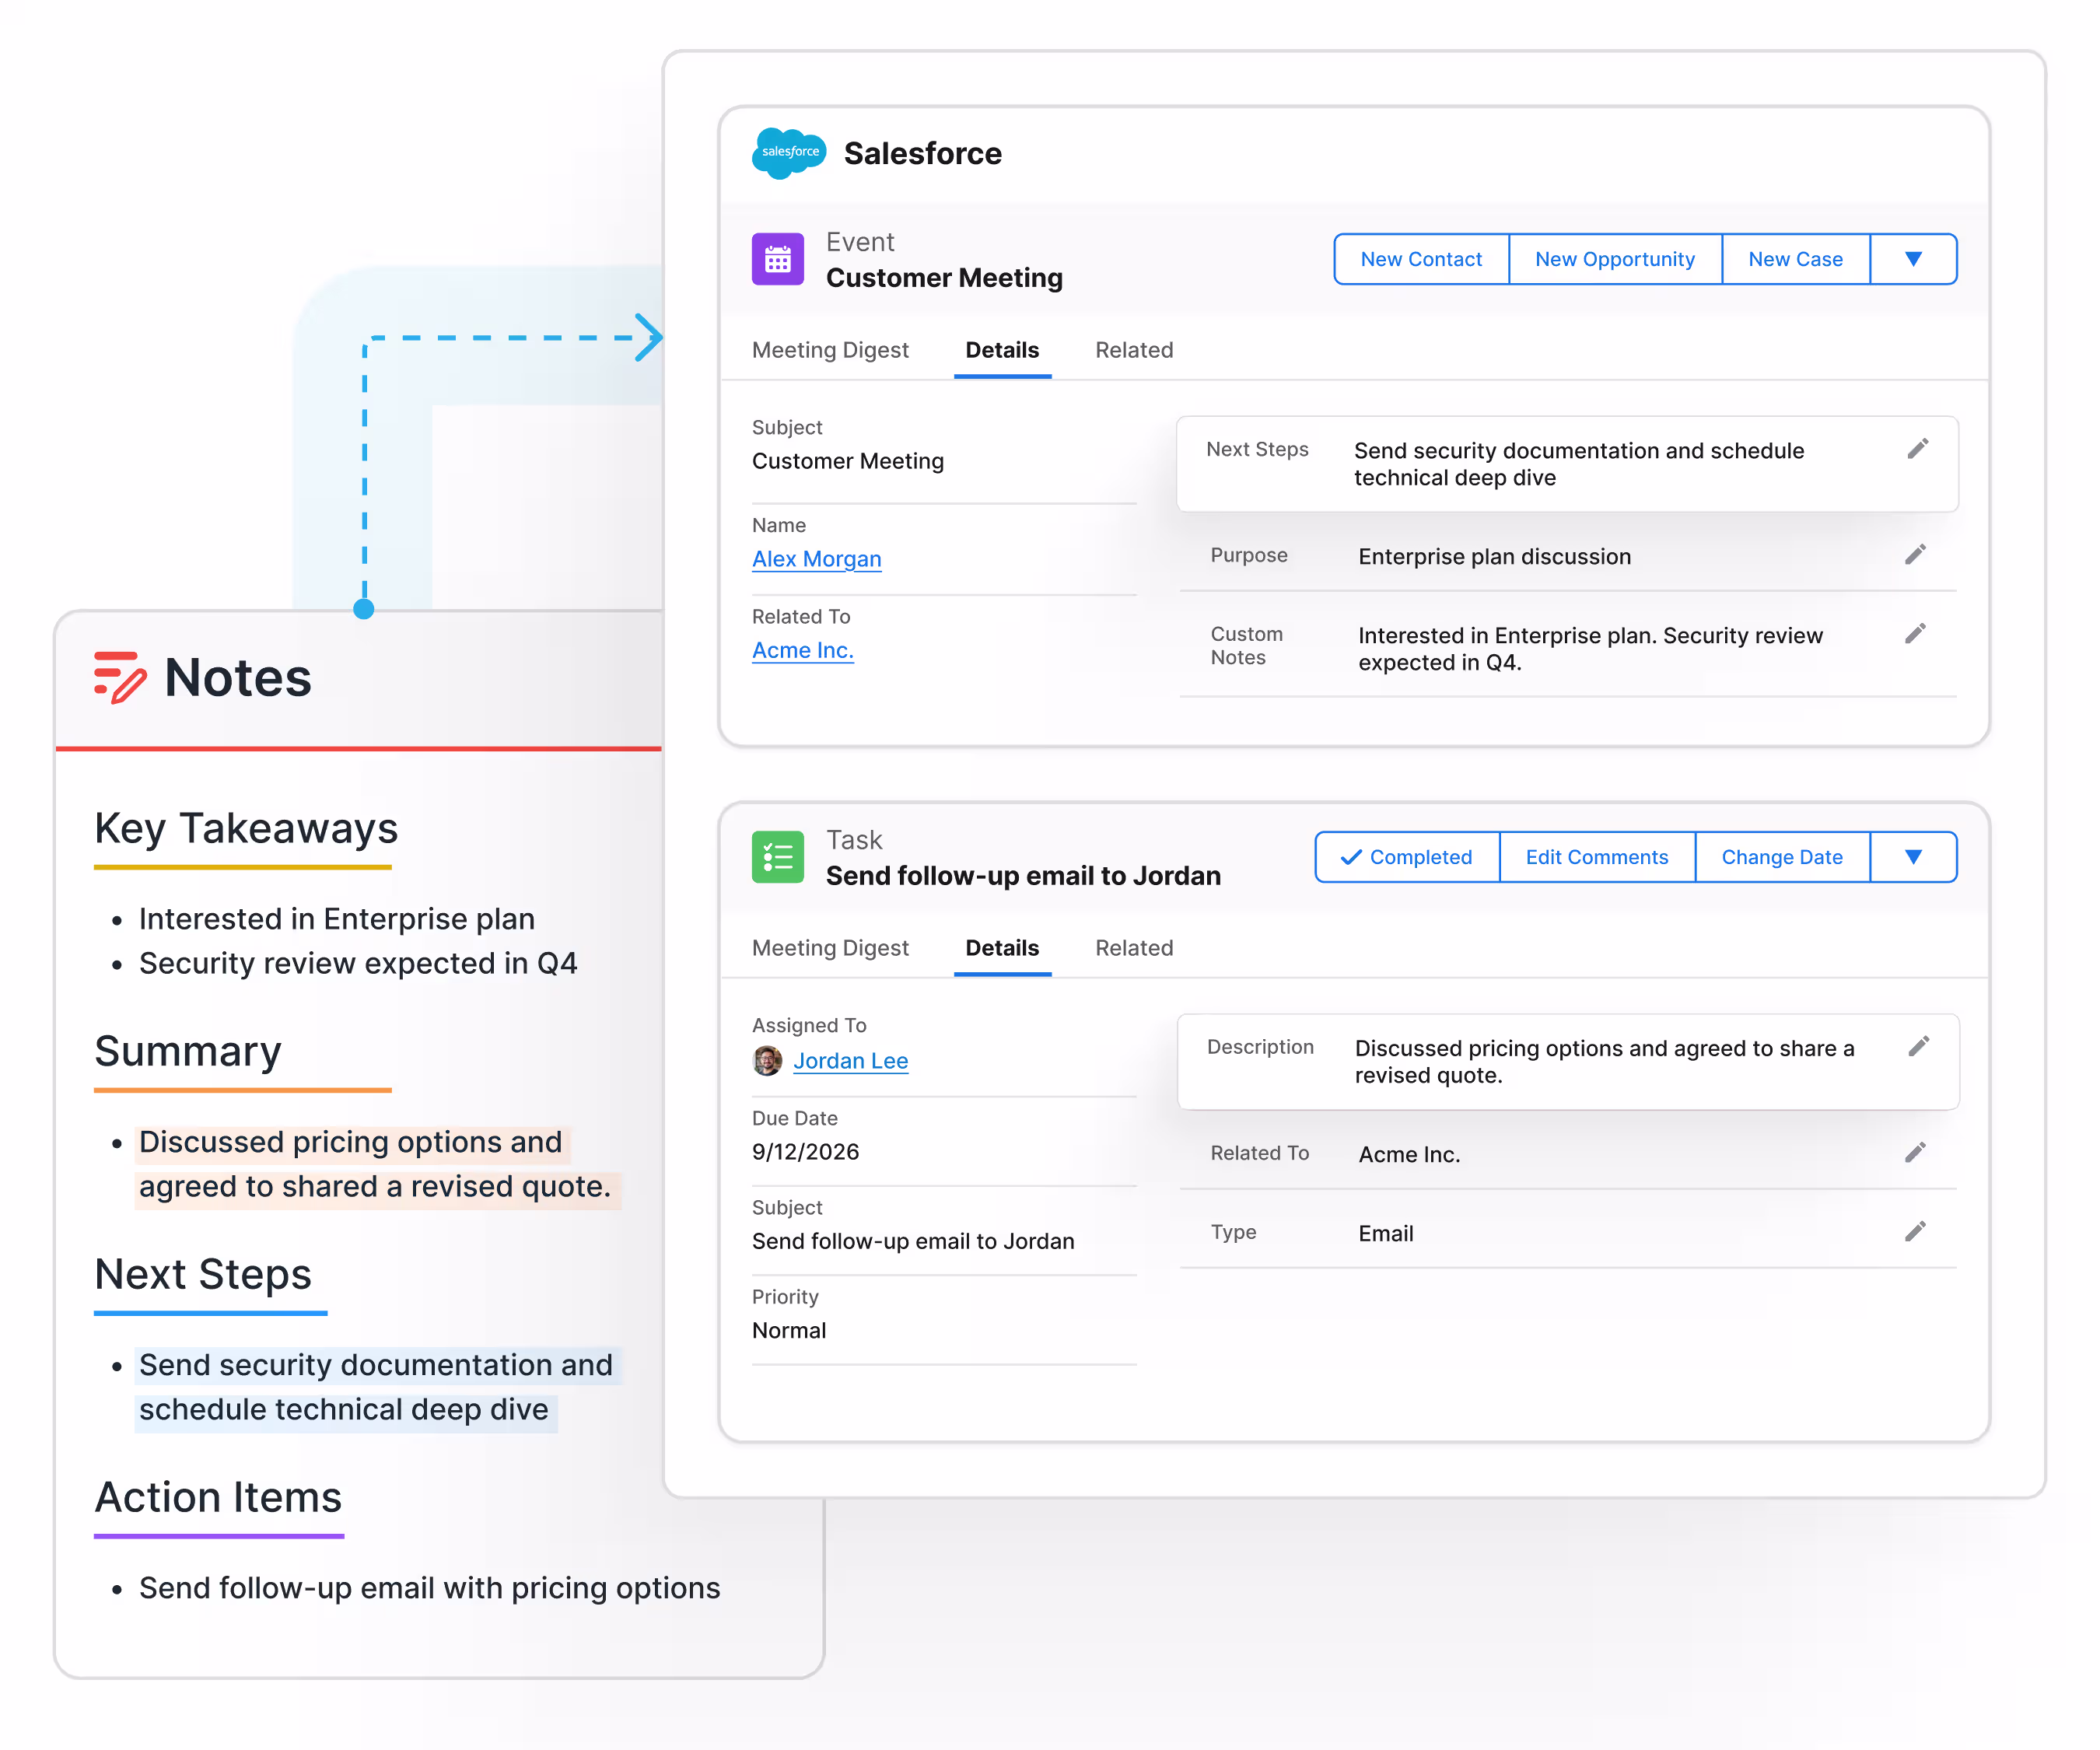Edit the task Related To pencil icon

click(1915, 1153)
